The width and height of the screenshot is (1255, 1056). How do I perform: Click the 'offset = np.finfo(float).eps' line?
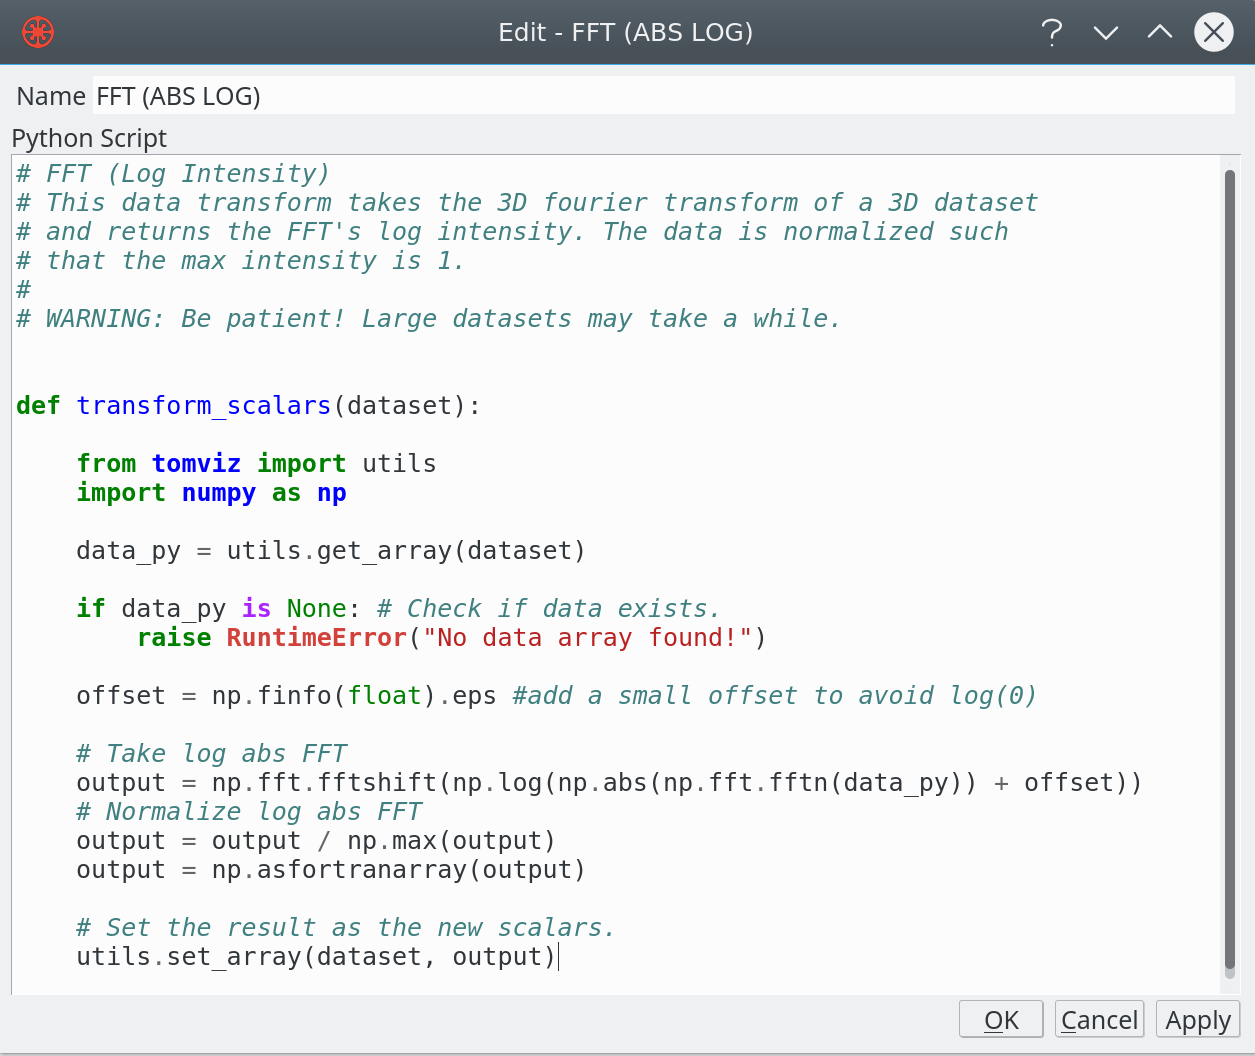[556, 696]
